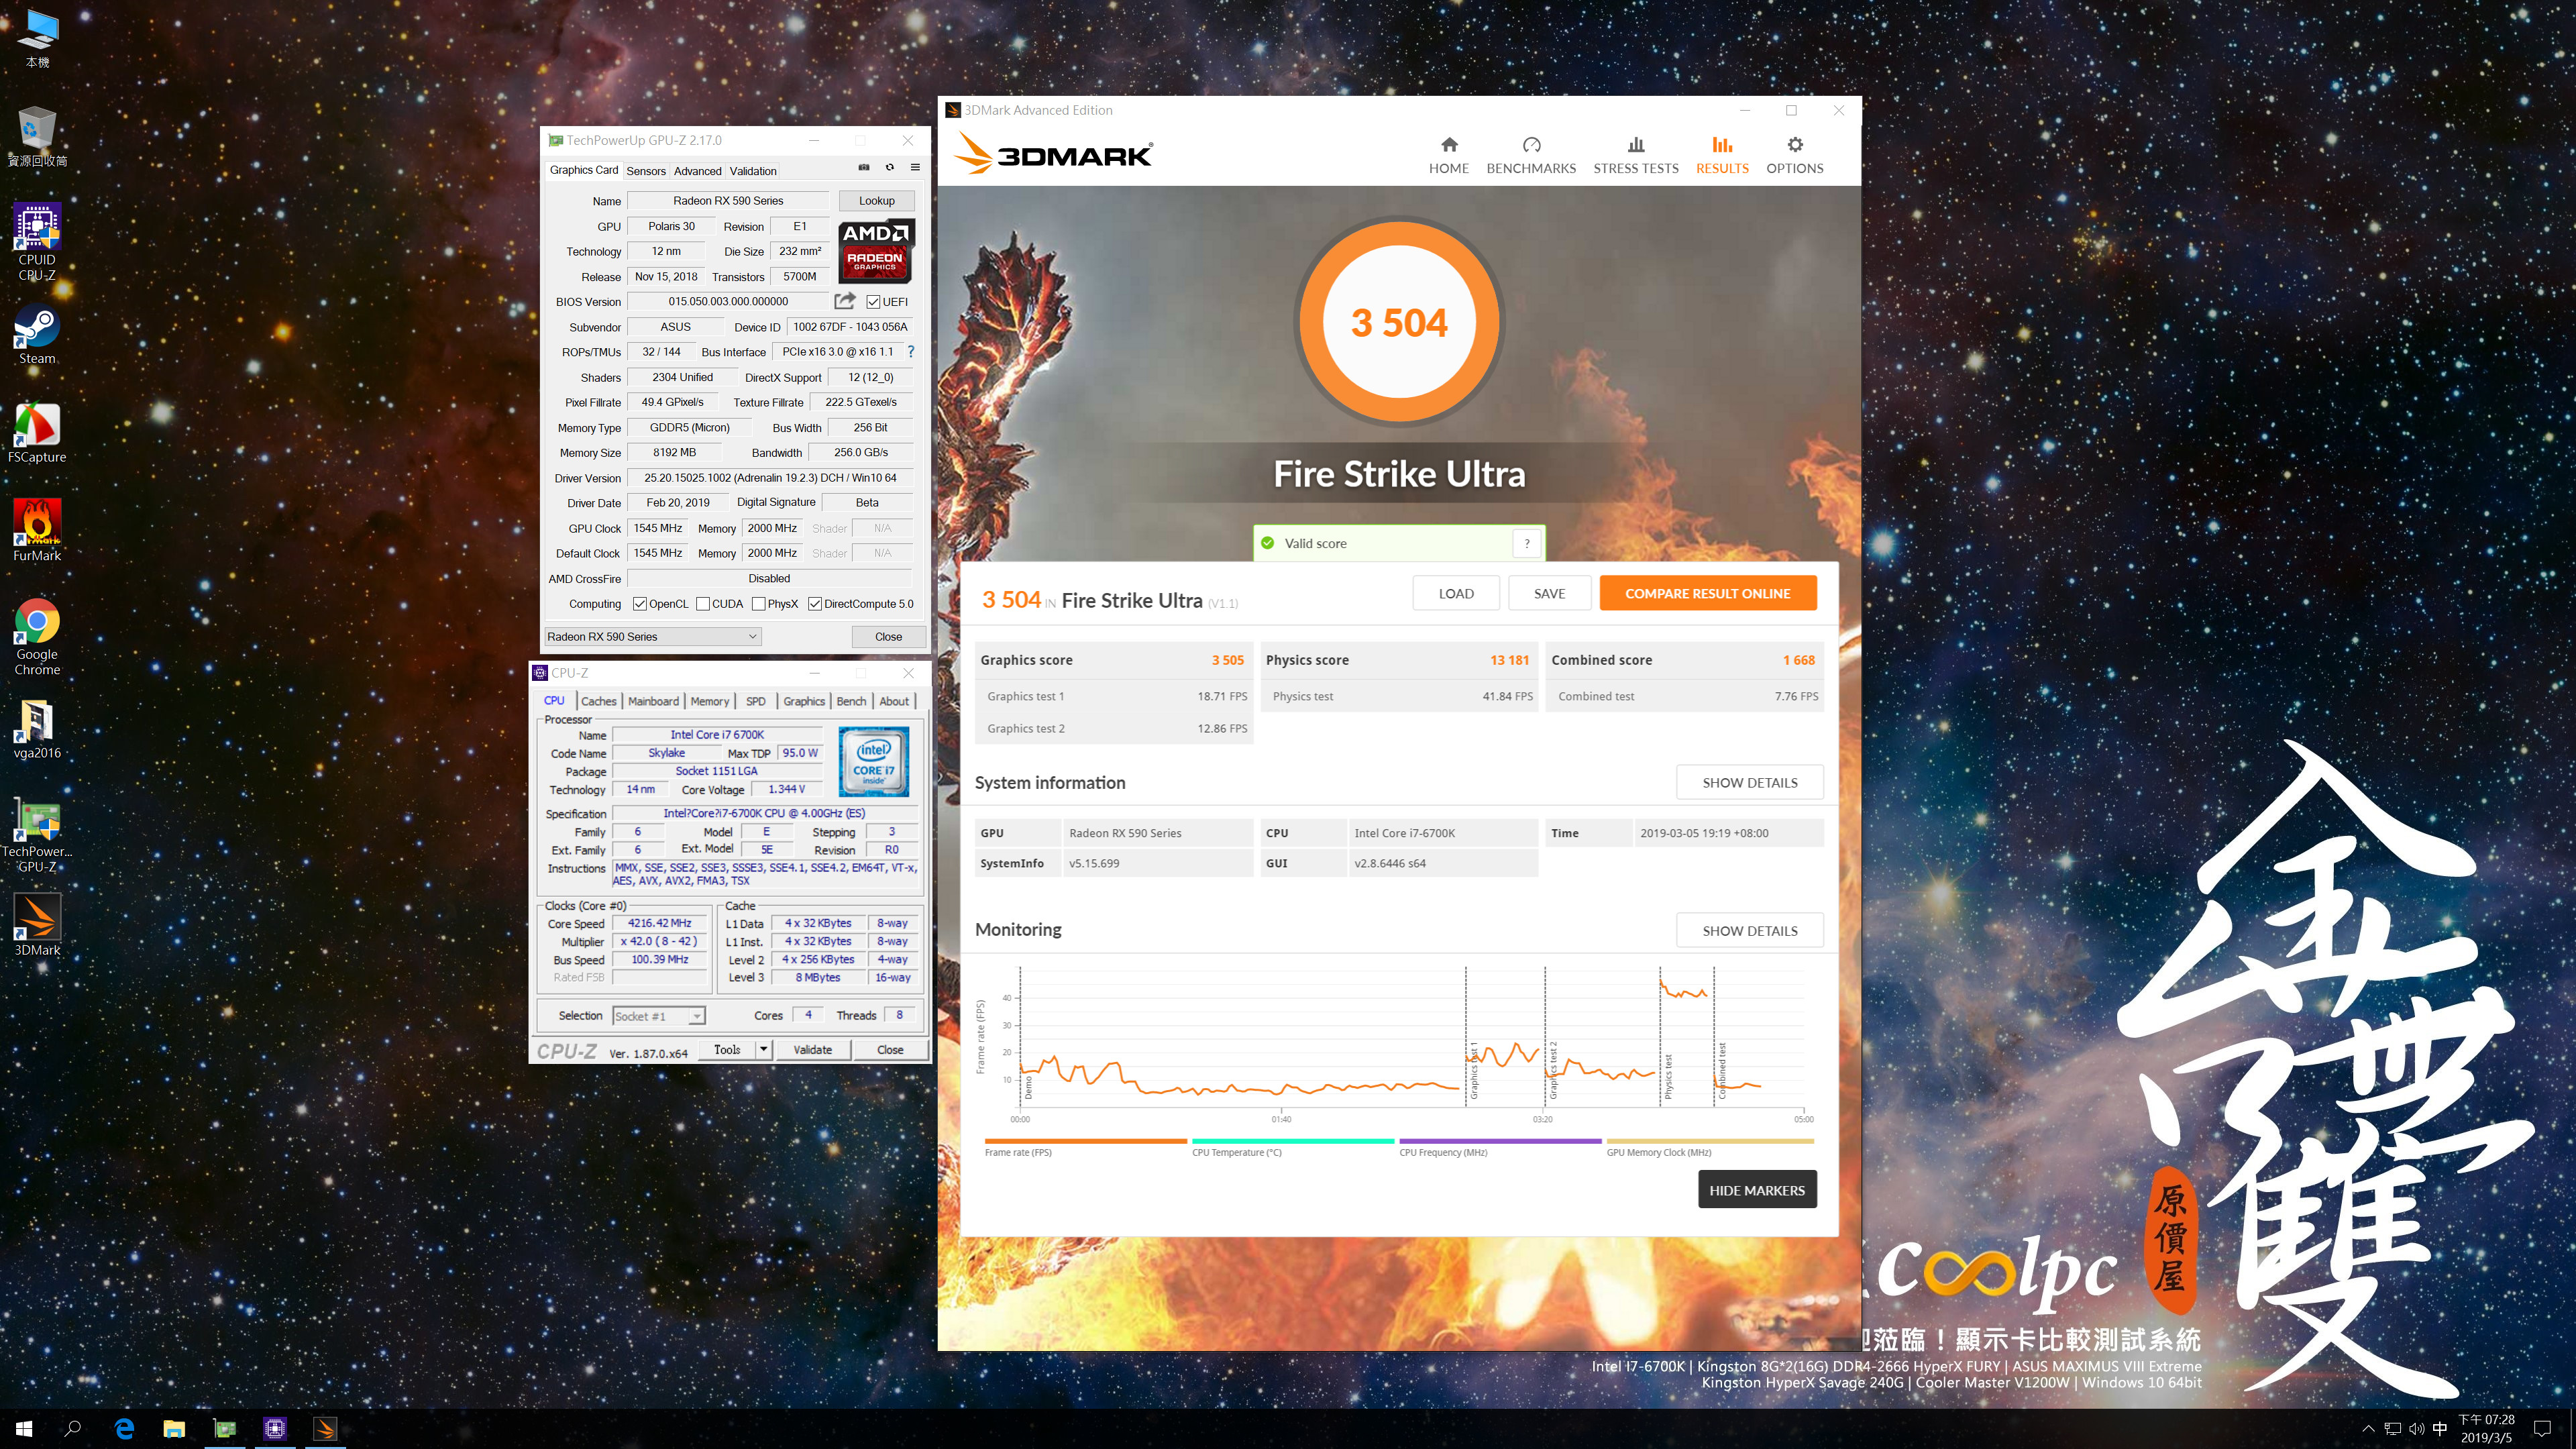Open the RESULTS bar chart icon
Screen dimensions: 2576x1449
[1722, 144]
